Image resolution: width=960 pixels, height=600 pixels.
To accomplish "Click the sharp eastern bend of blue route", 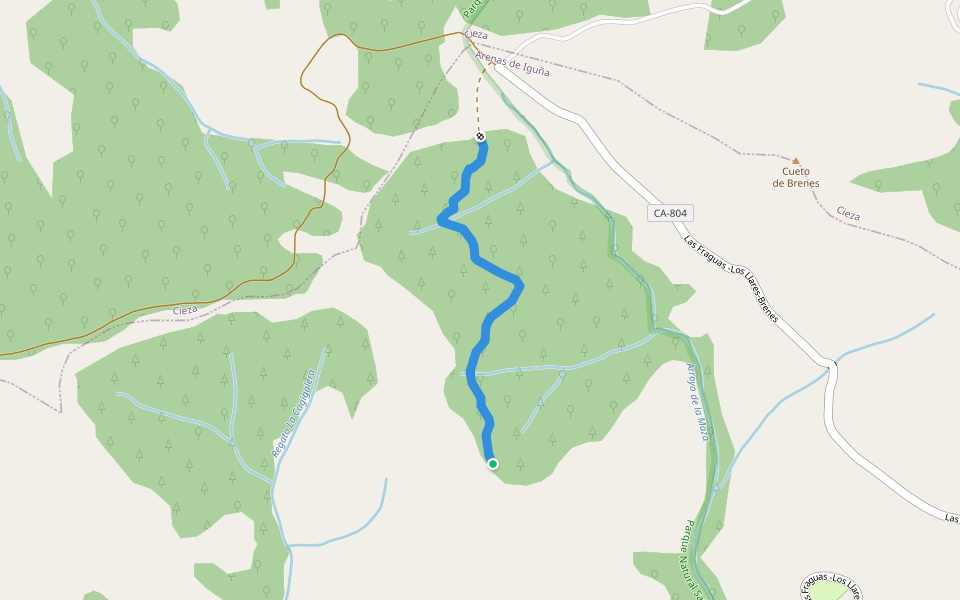I will coord(520,283).
